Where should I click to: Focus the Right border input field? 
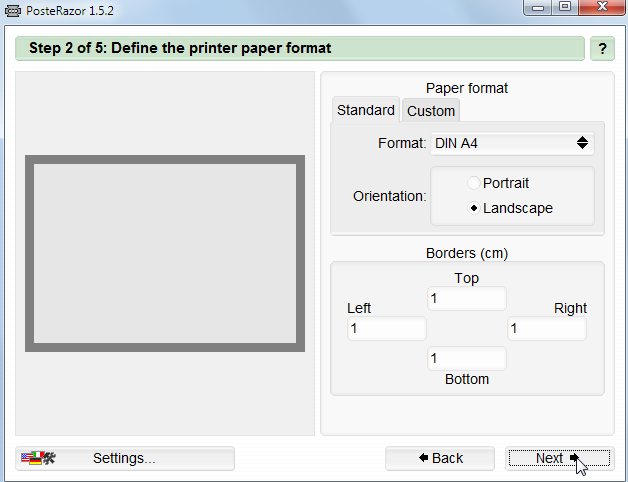(x=547, y=328)
